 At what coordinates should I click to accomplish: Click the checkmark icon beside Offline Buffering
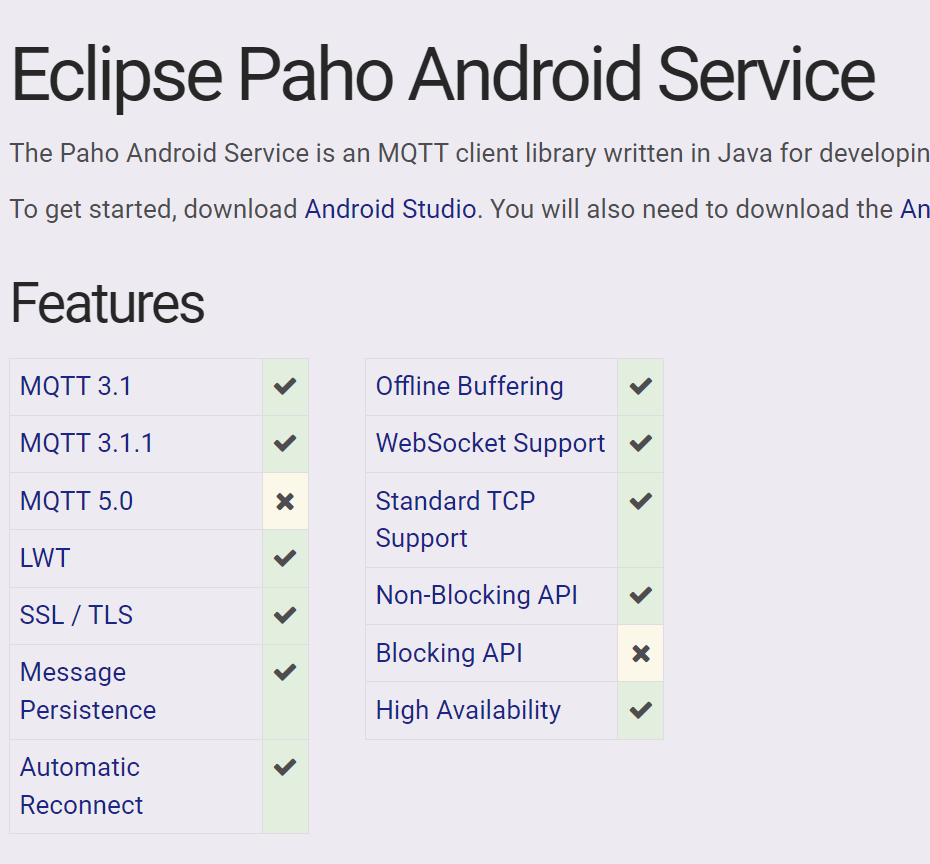click(x=641, y=387)
